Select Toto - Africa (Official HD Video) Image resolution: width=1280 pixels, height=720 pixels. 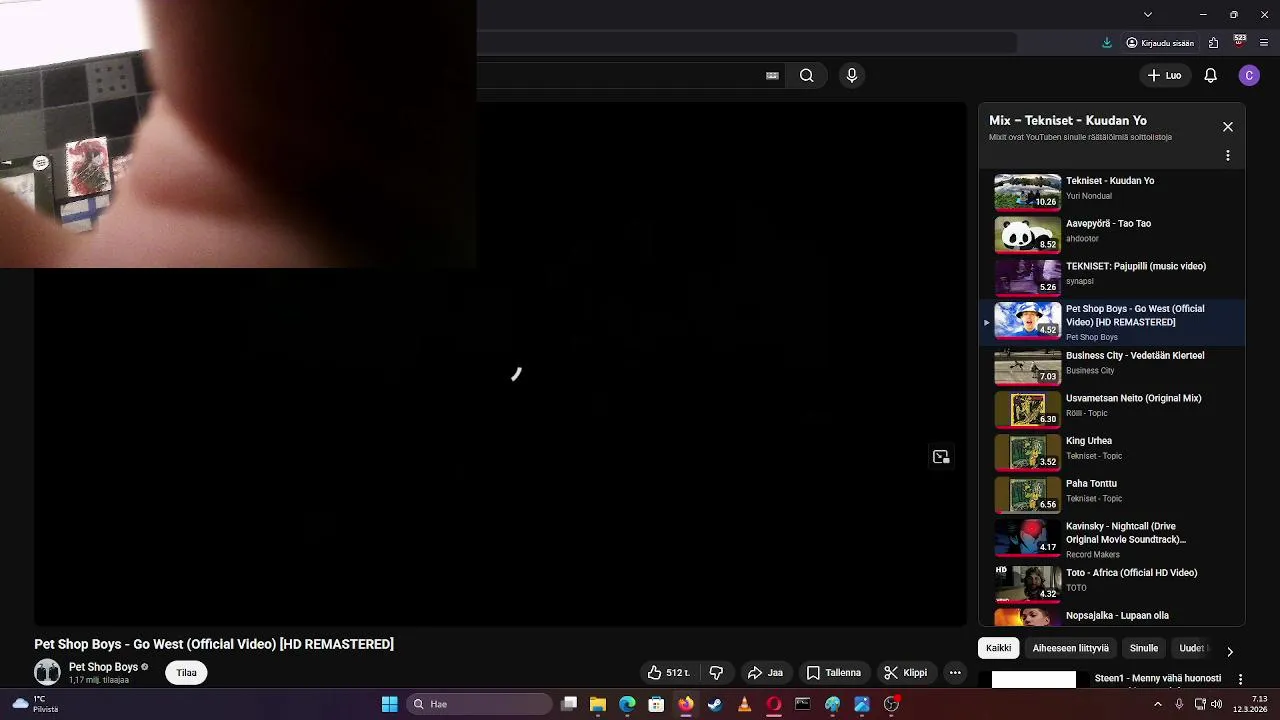coord(1112,583)
